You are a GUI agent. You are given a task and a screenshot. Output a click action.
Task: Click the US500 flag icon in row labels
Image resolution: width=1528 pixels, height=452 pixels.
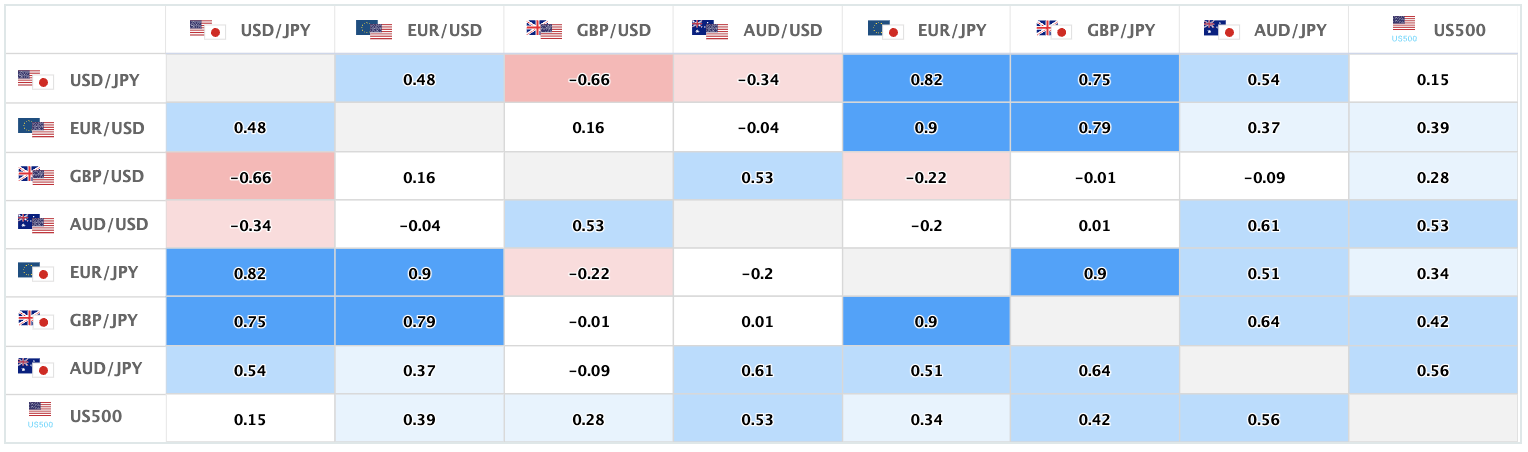click(40, 415)
